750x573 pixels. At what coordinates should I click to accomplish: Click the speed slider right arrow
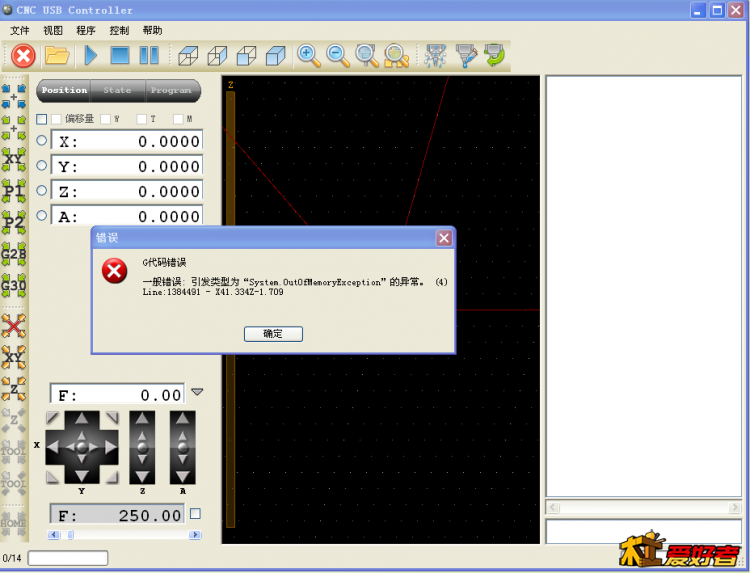[195, 535]
